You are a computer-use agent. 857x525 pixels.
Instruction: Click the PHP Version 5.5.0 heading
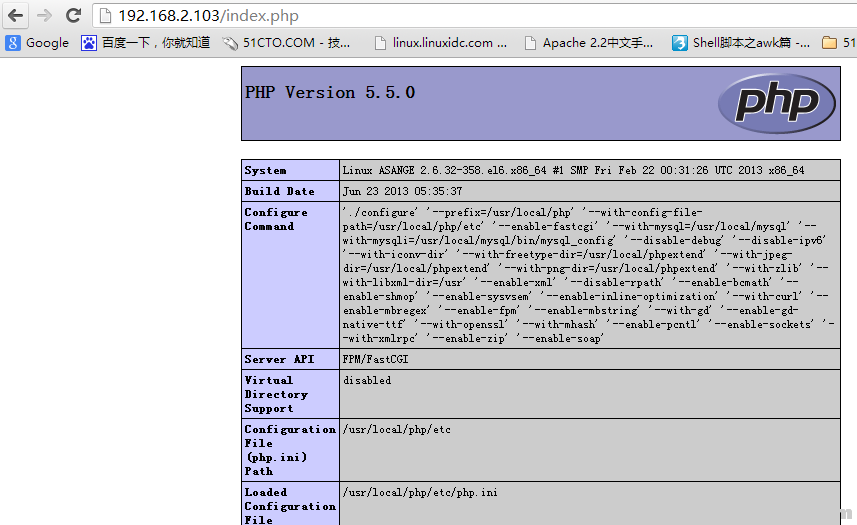point(330,92)
